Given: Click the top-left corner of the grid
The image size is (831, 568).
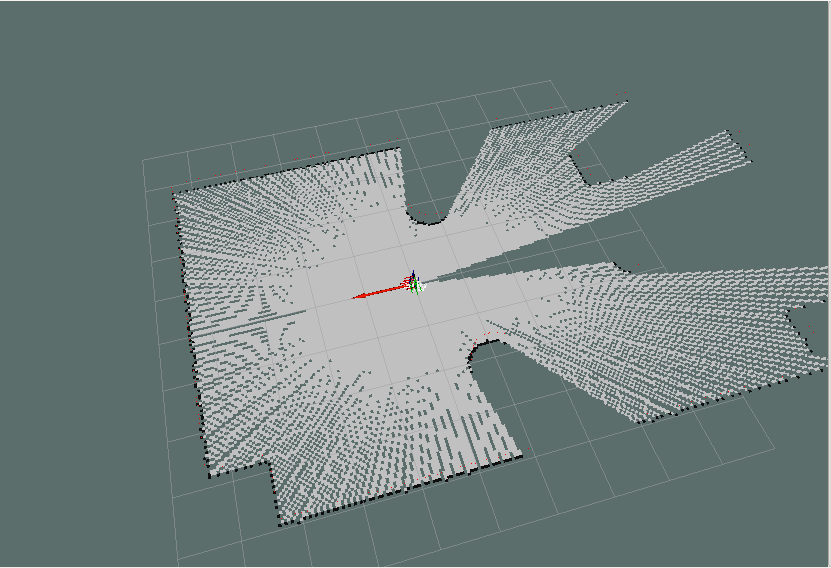Looking at the screenshot, I should 143,159.
